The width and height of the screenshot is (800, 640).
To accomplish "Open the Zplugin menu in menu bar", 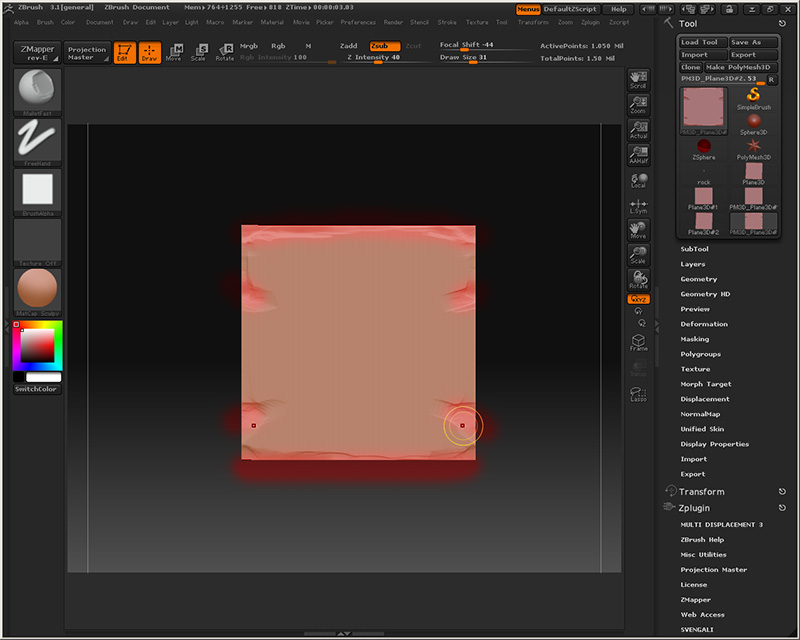I will pos(590,22).
